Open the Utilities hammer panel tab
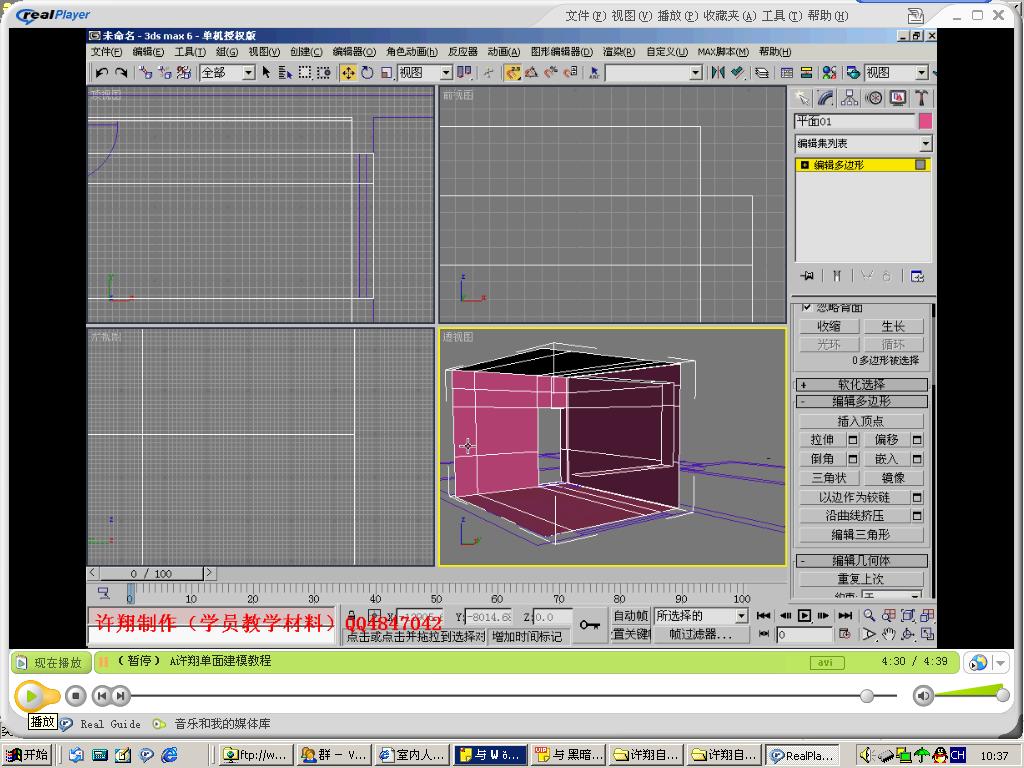The image size is (1024, 768). pos(921,98)
